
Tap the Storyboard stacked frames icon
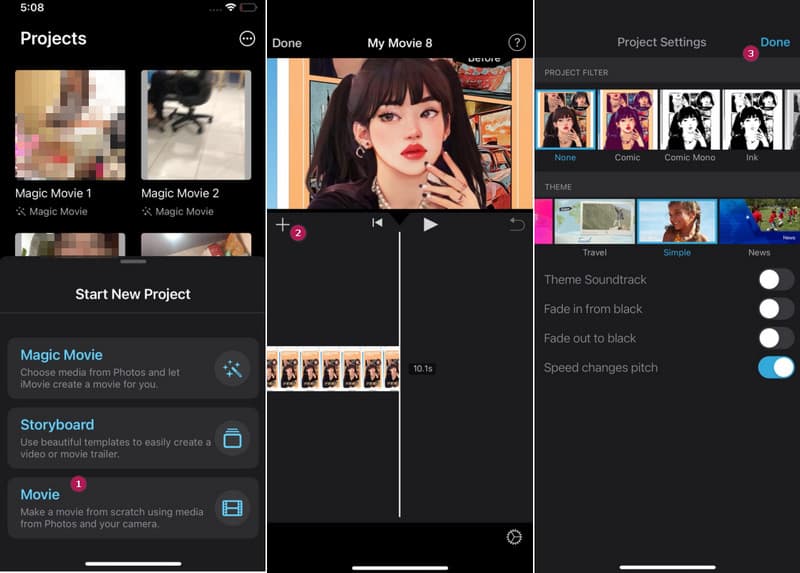232,438
